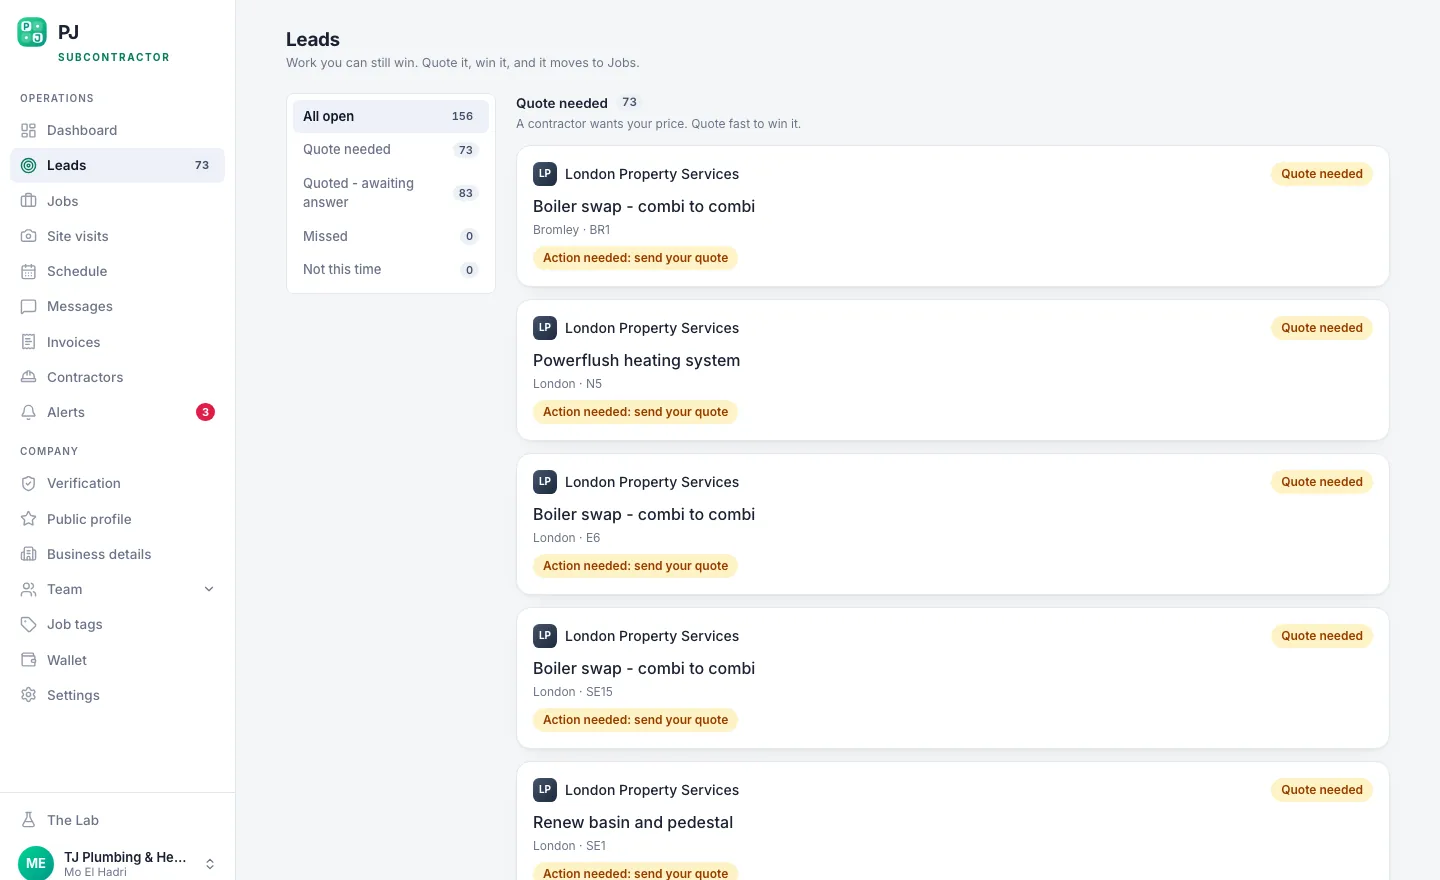
Task: Click the Leads page heading
Action: click(313, 40)
